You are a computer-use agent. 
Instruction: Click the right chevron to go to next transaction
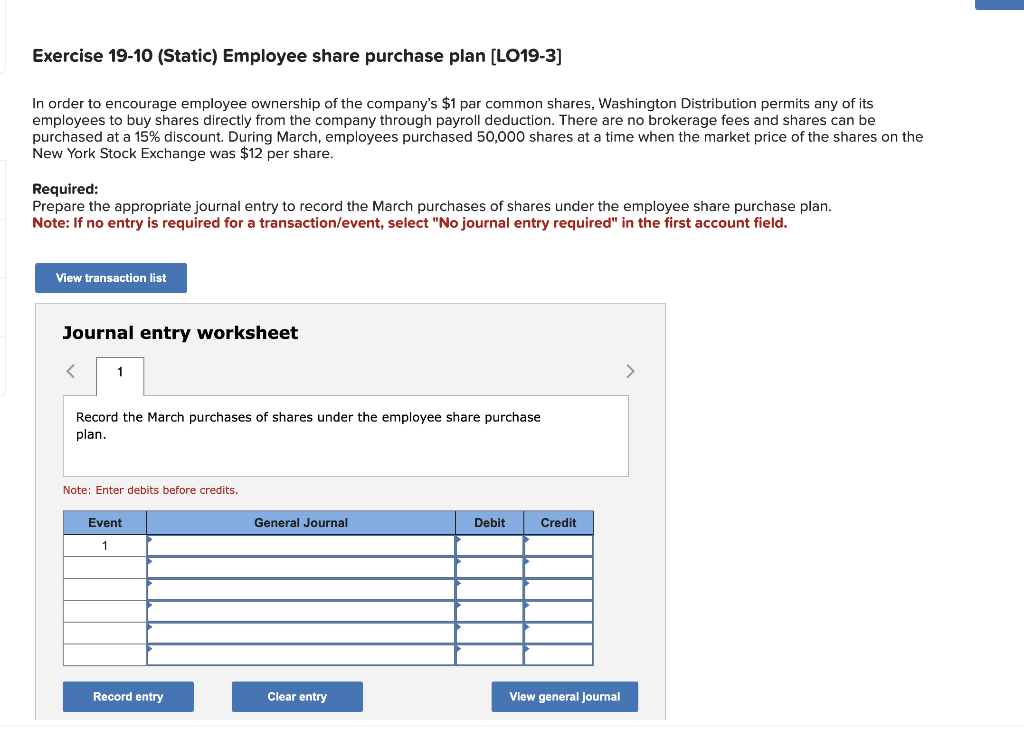click(630, 371)
